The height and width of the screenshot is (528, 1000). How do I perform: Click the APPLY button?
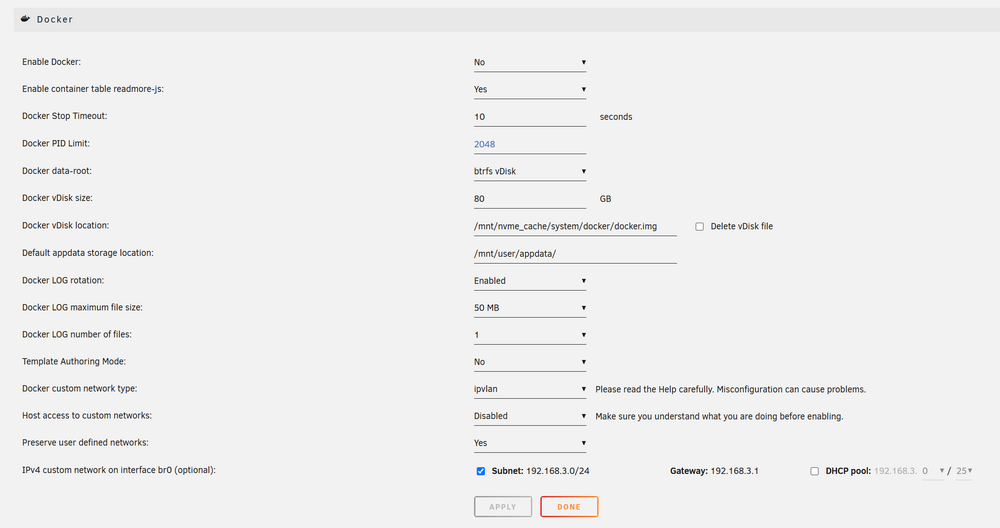click(x=503, y=507)
